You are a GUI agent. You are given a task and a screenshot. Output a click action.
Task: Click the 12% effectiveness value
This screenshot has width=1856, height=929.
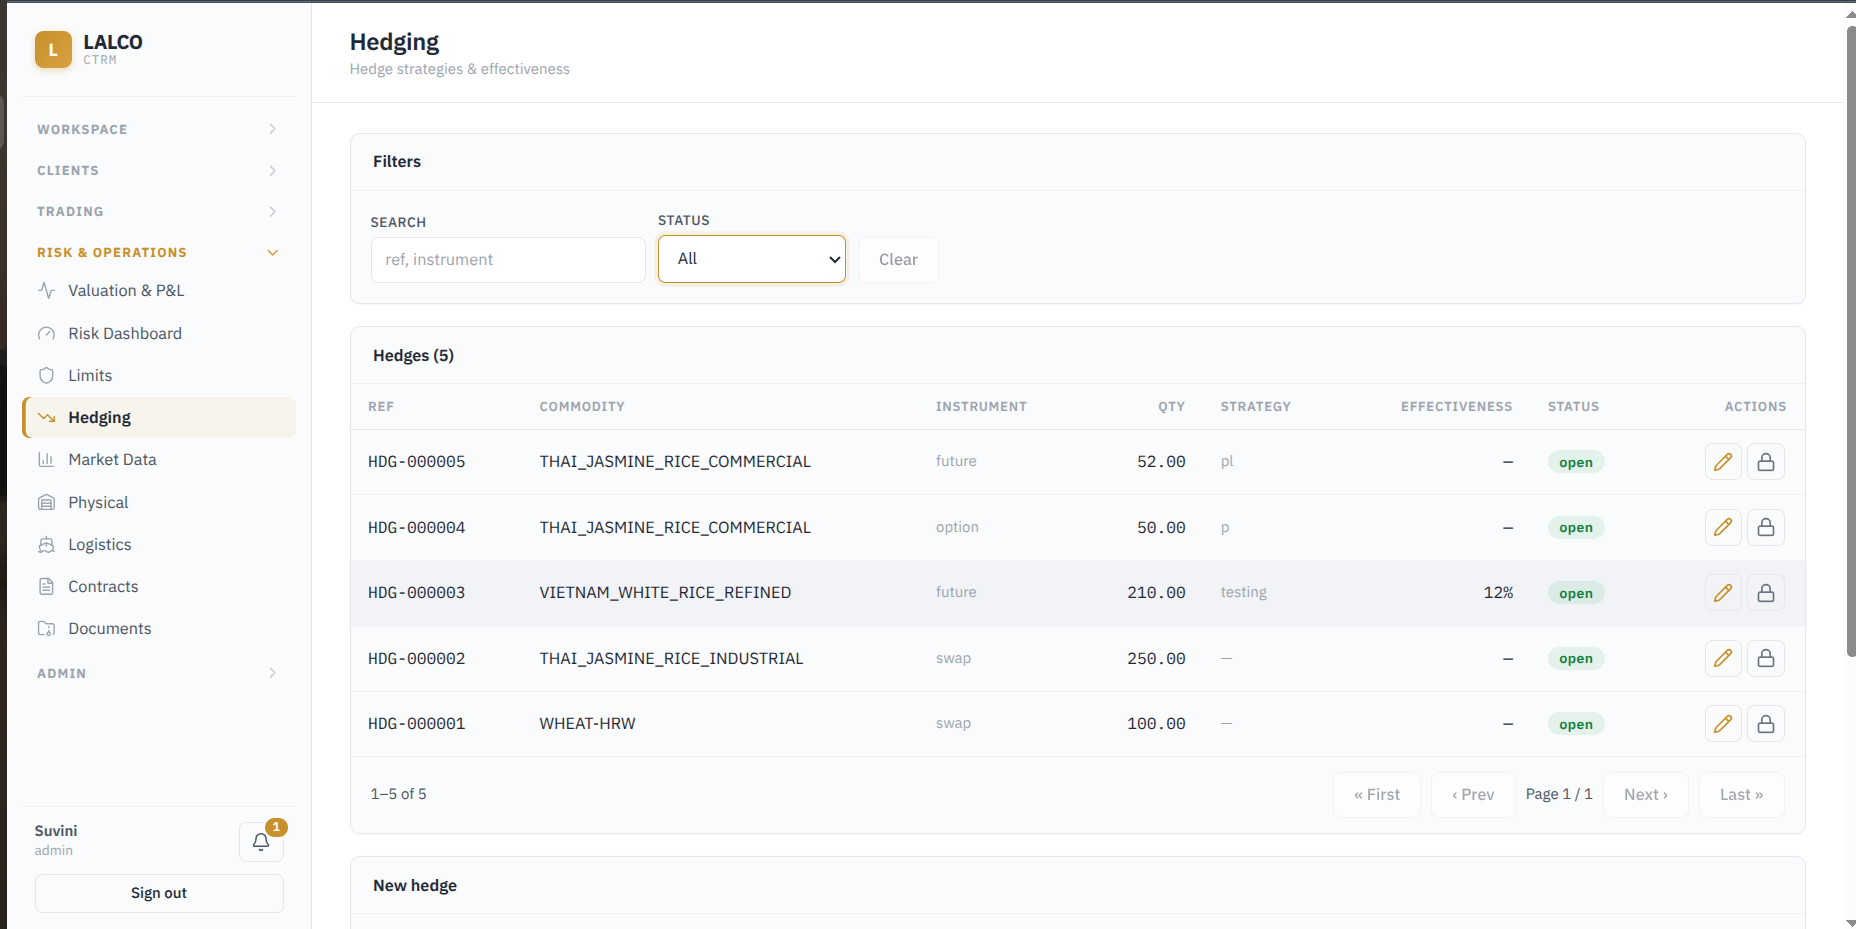click(1498, 593)
